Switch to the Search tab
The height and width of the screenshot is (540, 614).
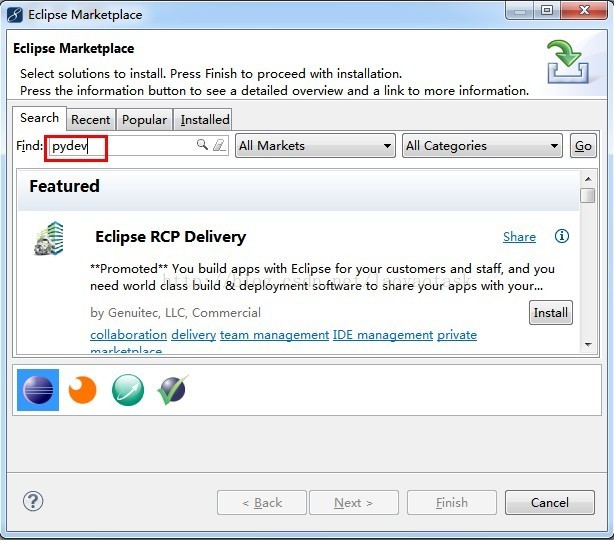click(x=39, y=118)
